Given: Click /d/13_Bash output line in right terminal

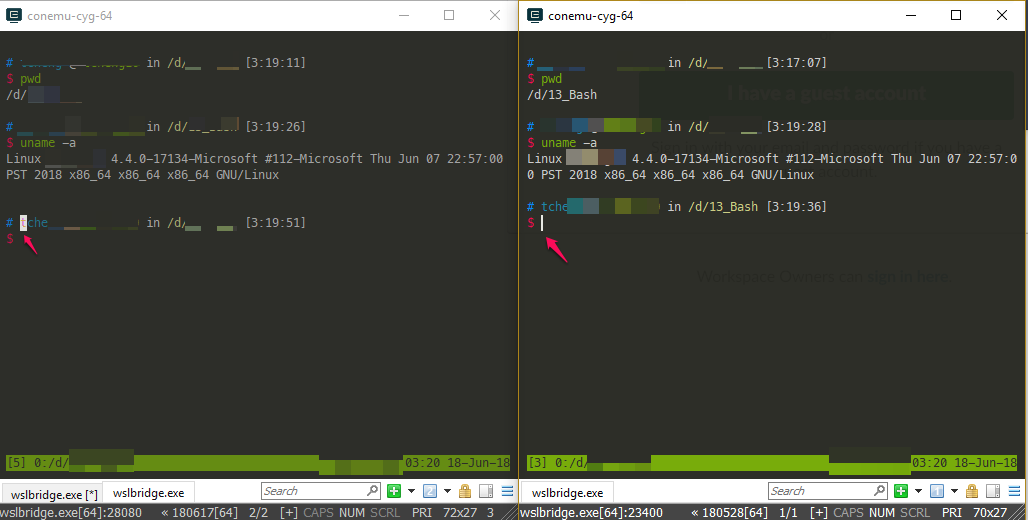Looking at the screenshot, I should pyautogui.click(x=562, y=95).
